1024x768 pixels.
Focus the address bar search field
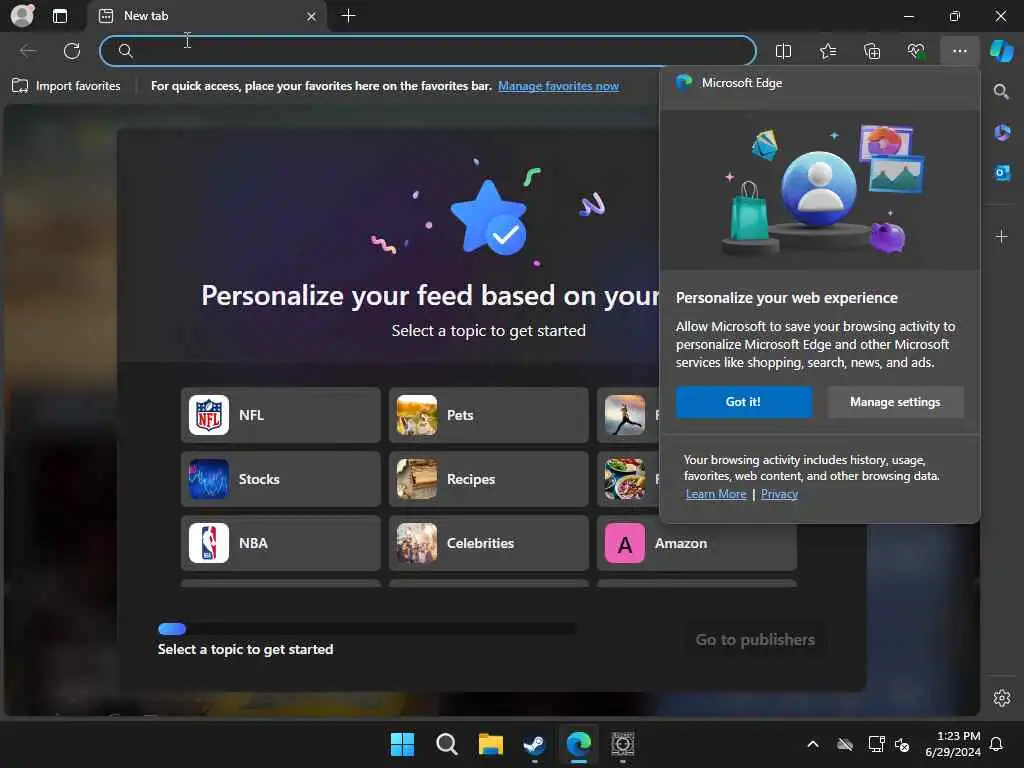coord(428,51)
